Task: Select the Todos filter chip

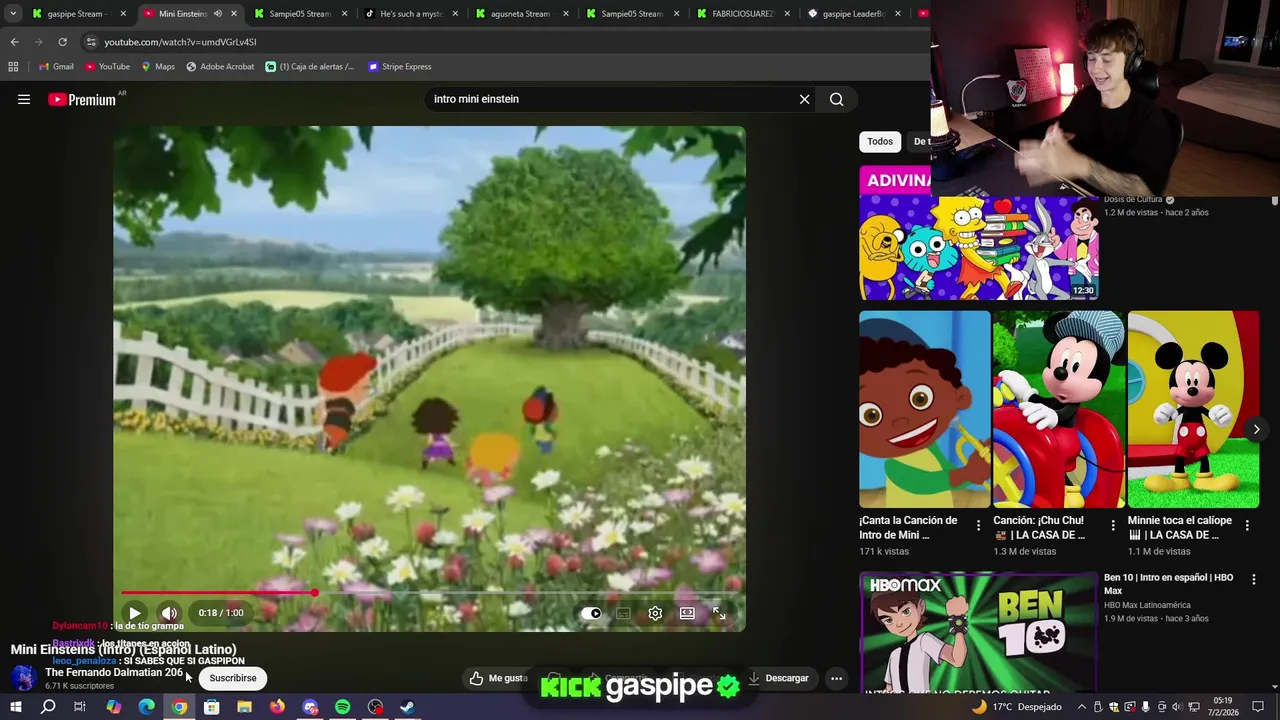Action: coord(880,141)
